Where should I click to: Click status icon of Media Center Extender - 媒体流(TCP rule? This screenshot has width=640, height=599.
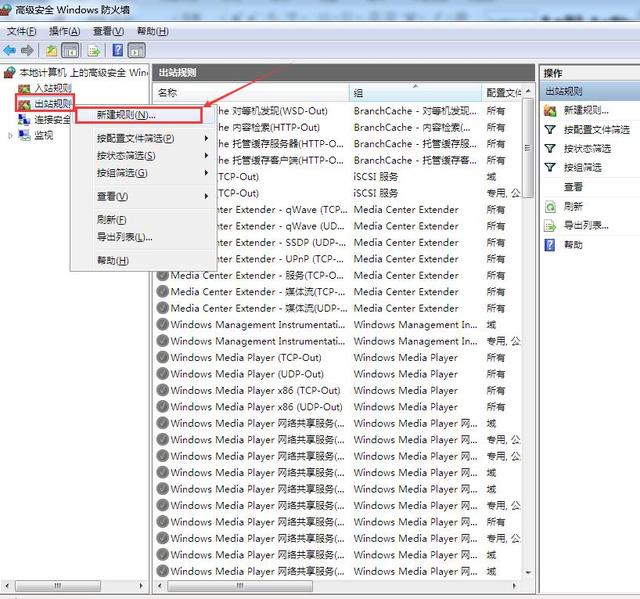[162, 291]
